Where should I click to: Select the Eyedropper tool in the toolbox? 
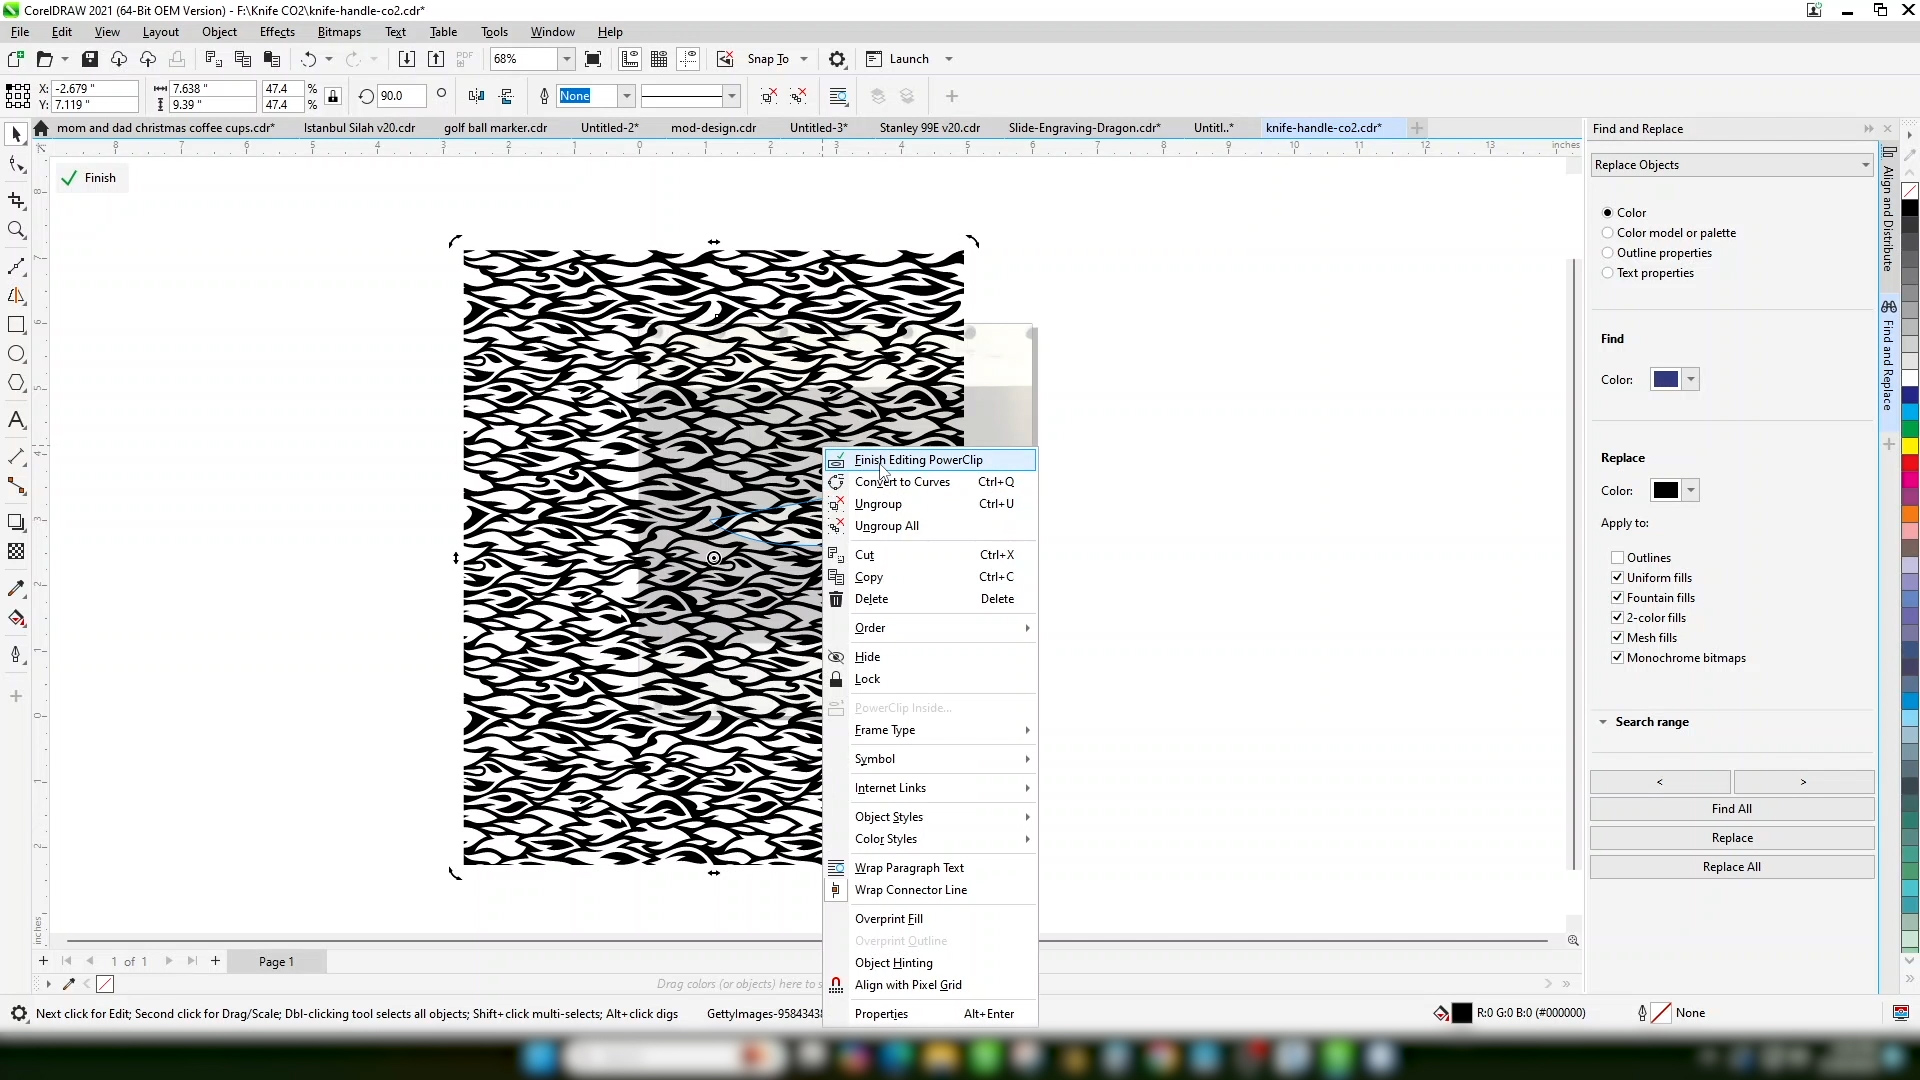tap(16, 589)
